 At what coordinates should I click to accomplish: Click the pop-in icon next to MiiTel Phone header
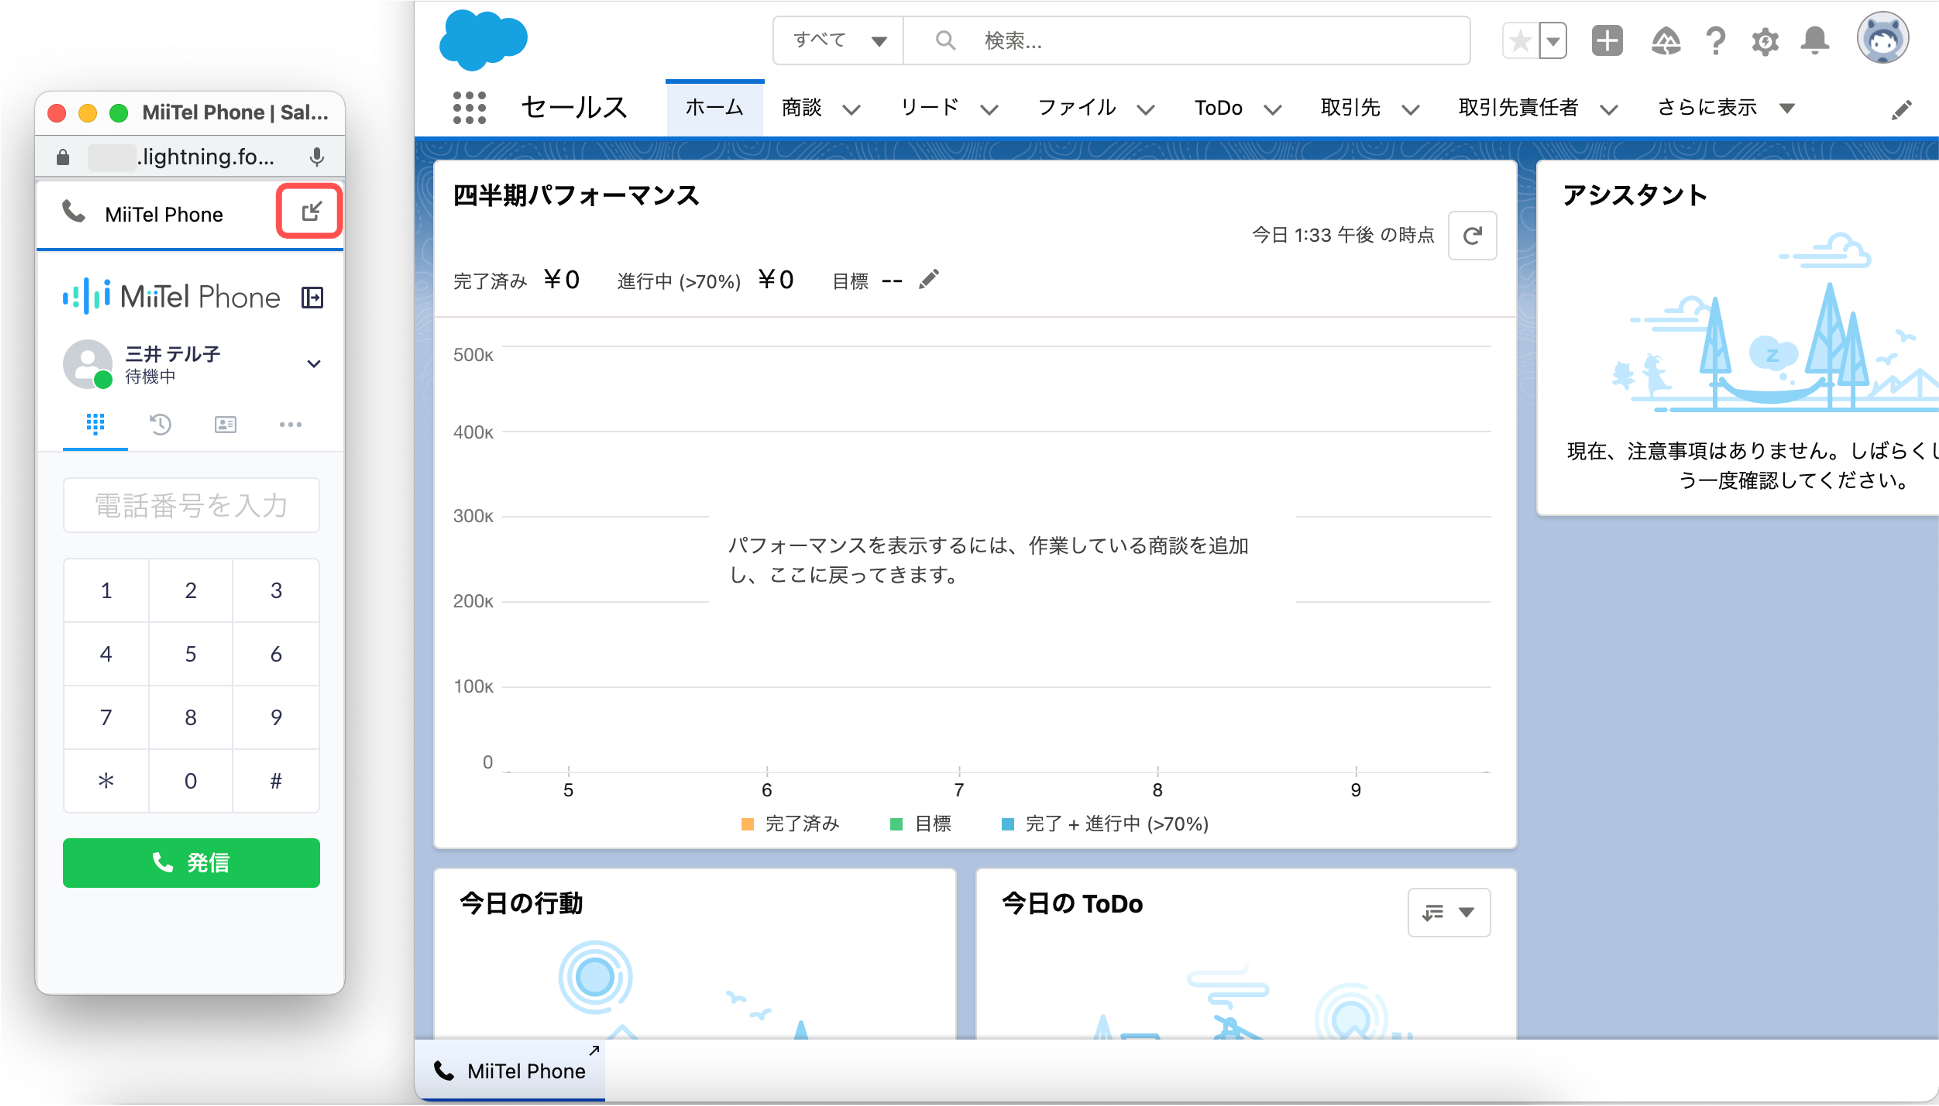311,211
